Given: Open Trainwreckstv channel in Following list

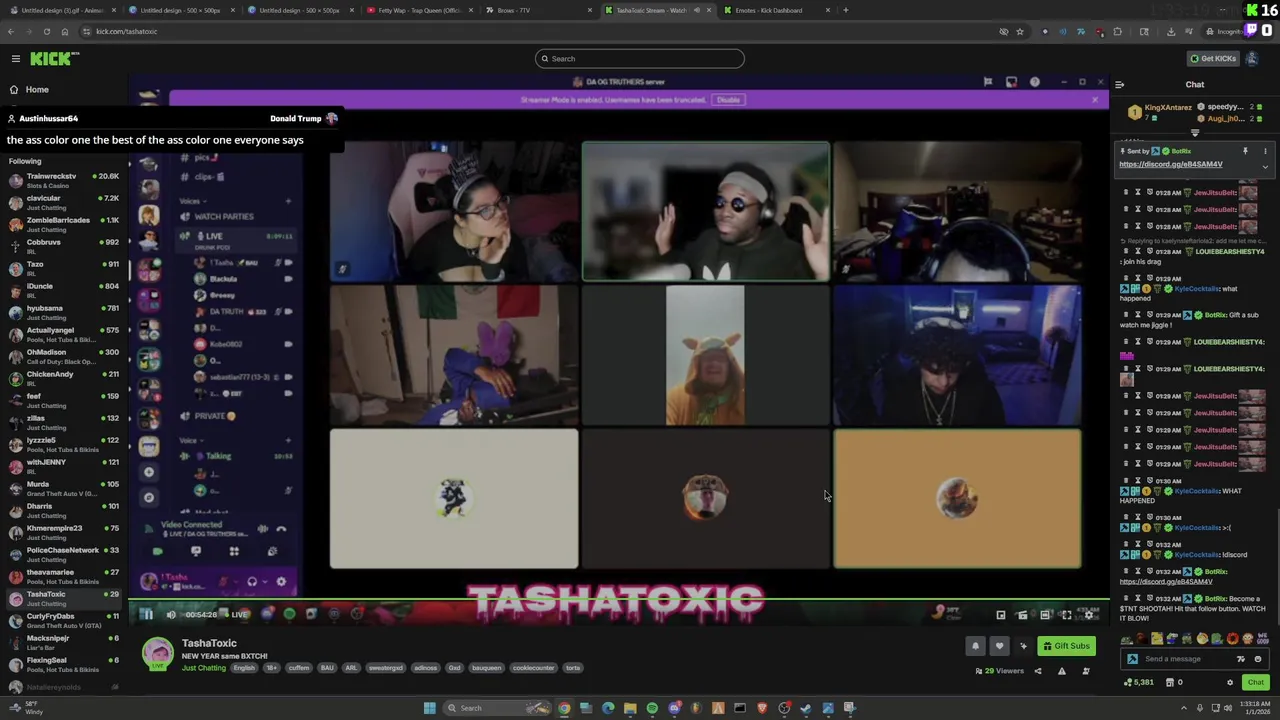Looking at the screenshot, I should point(64,180).
